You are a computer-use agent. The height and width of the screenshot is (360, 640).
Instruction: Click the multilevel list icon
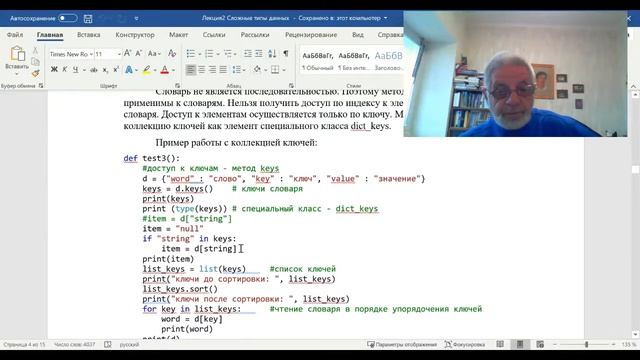click(228, 53)
